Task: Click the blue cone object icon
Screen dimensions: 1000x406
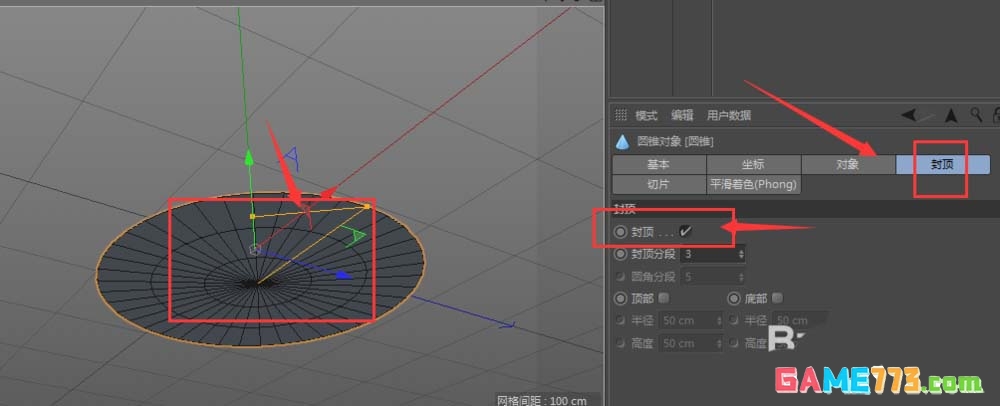Action: point(622,141)
